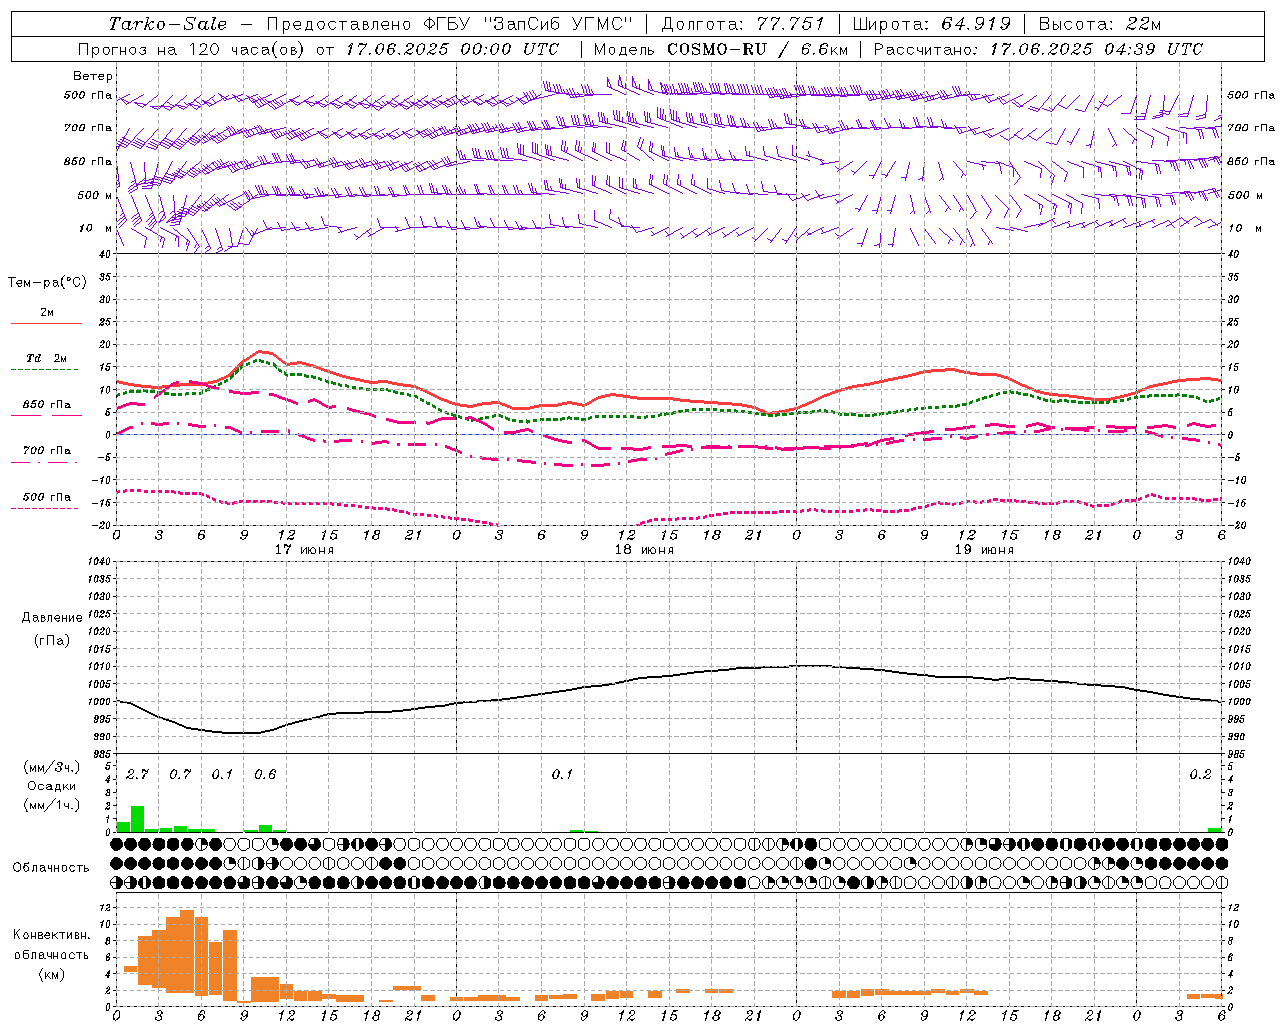Screen dimensions: 1280x1024
Task: Click the Осадки precipitation label
Action: click(51, 786)
